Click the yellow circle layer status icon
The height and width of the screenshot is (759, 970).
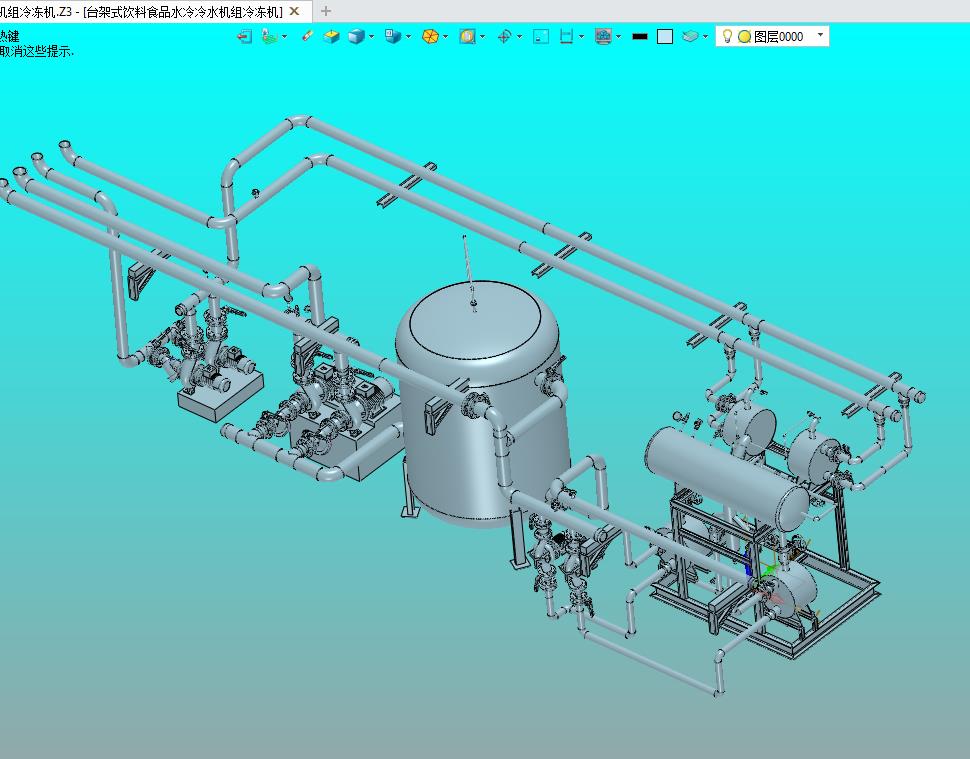(745, 36)
